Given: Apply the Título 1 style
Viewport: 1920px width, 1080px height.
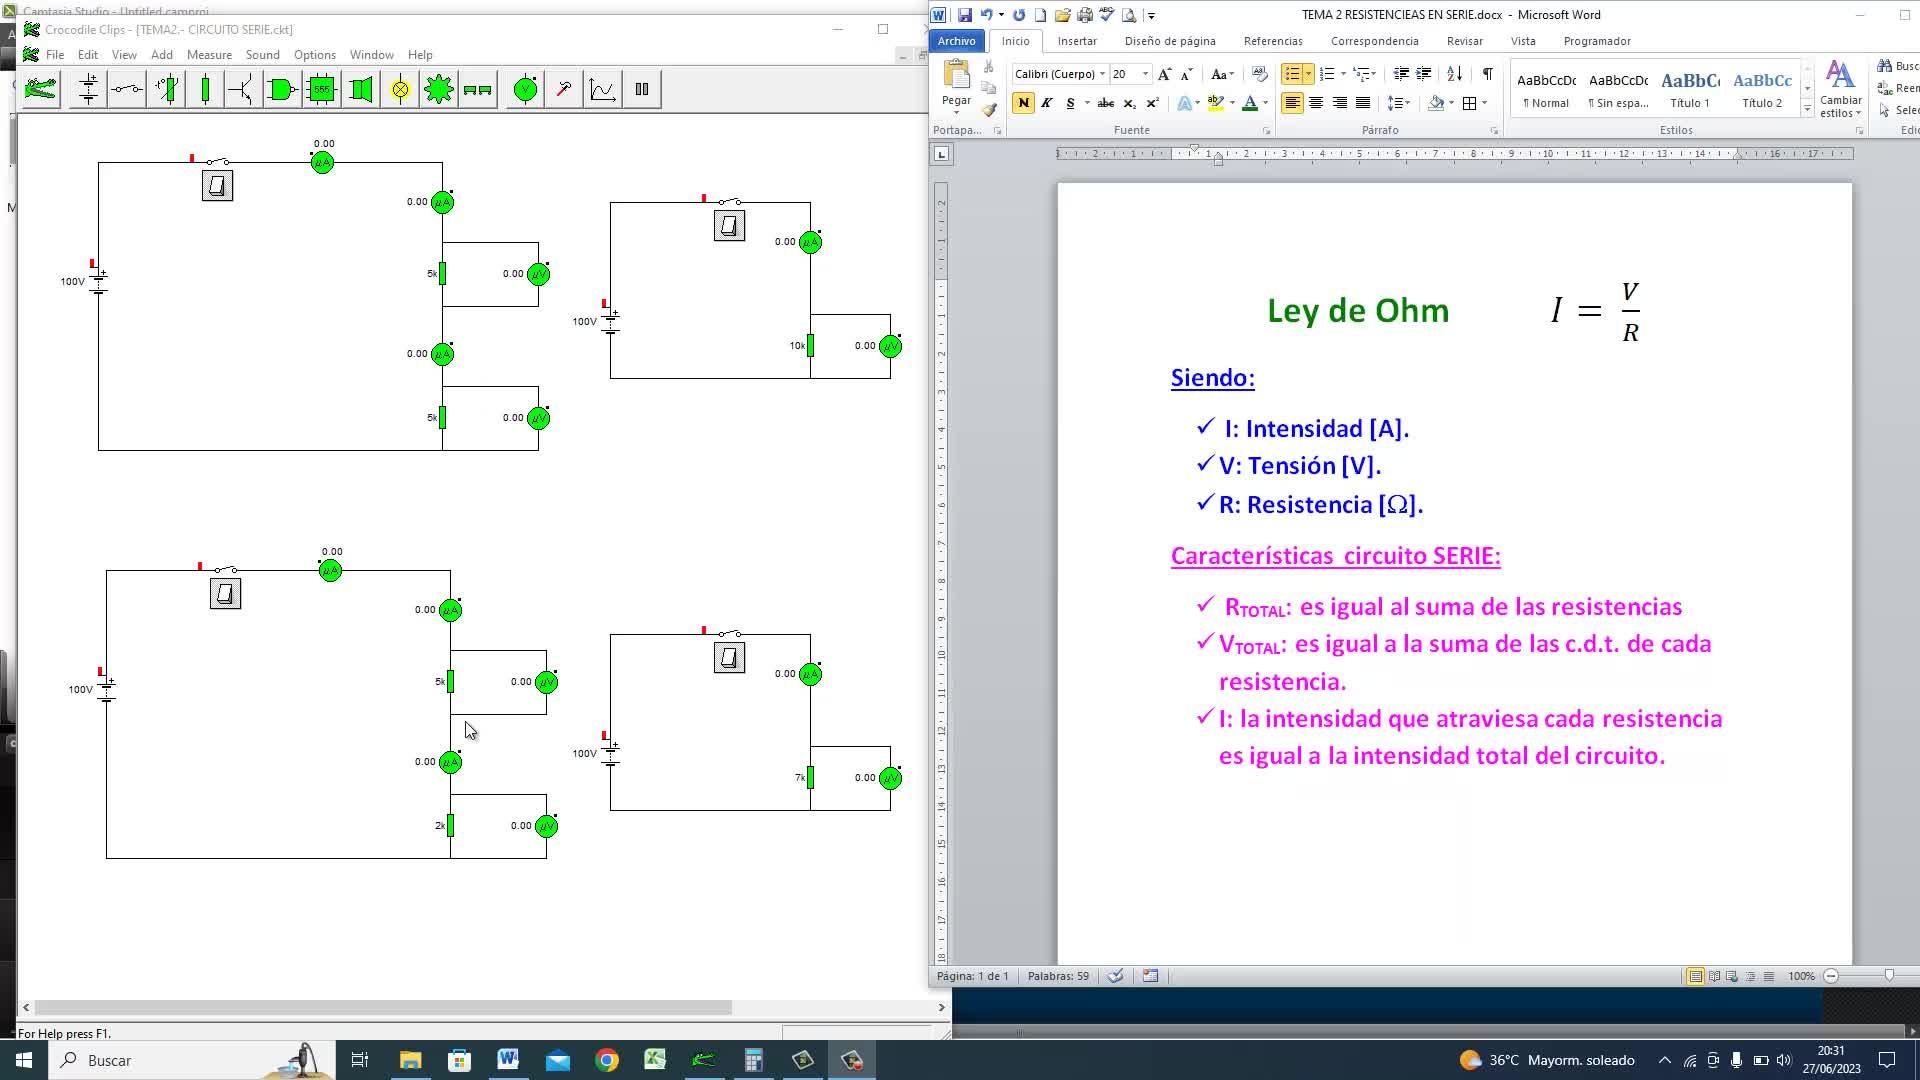Looking at the screenshot, I should coord(1690,89).
